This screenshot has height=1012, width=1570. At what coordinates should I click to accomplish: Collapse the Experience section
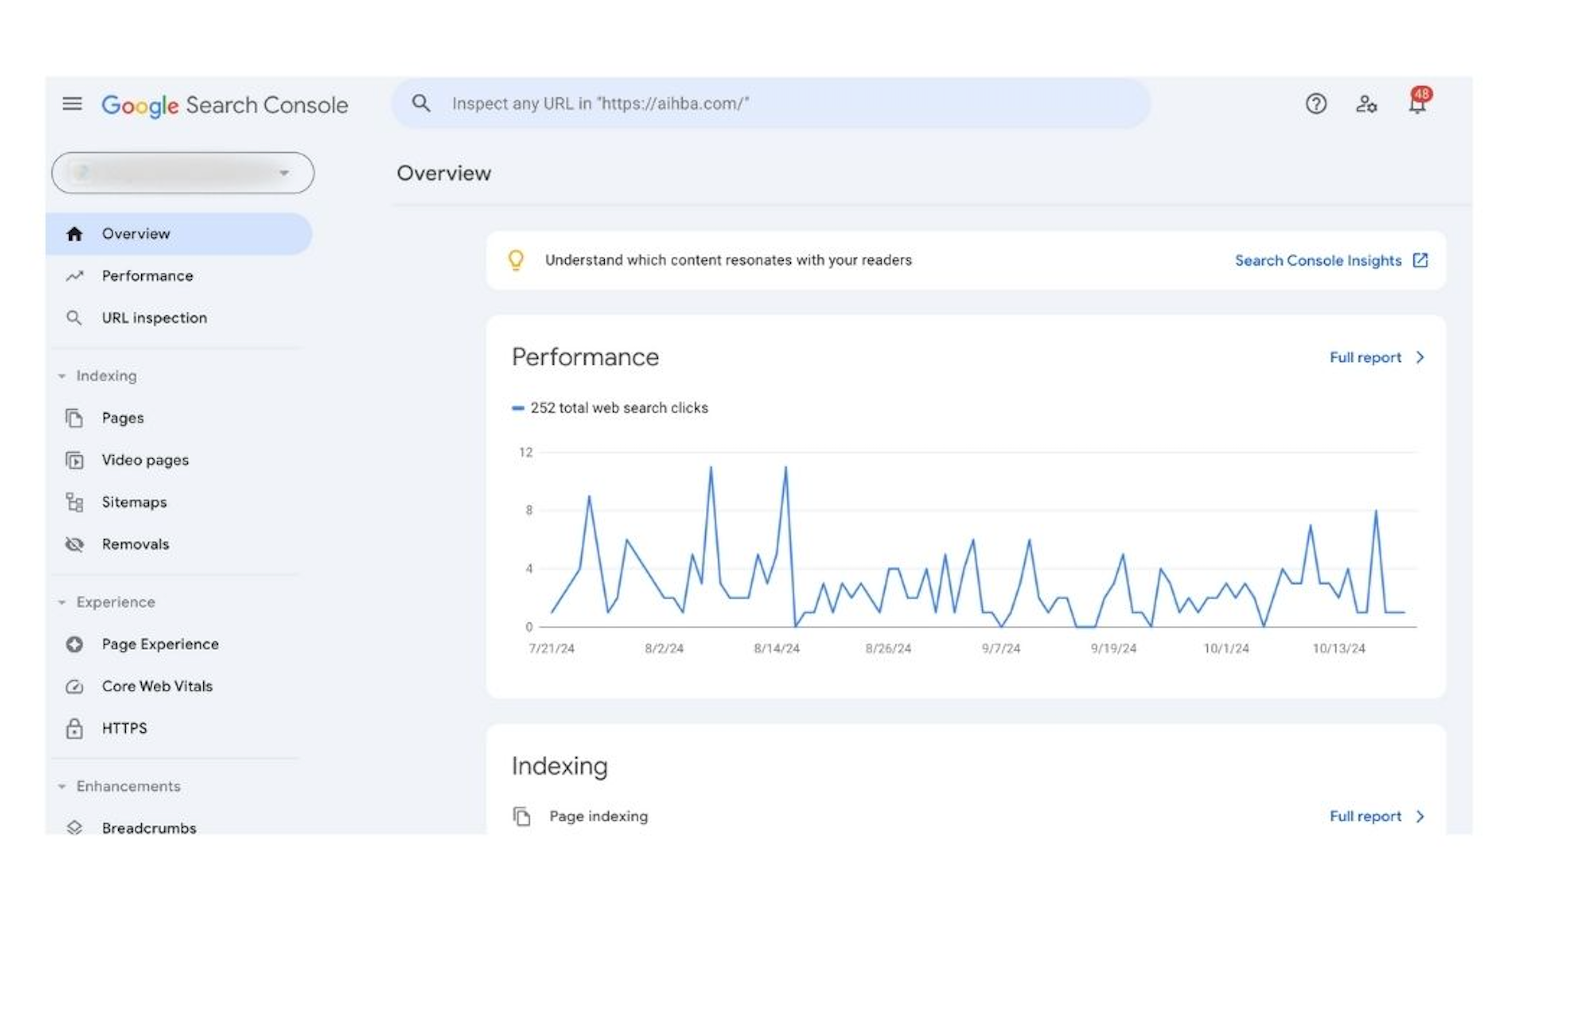(62, 602)
